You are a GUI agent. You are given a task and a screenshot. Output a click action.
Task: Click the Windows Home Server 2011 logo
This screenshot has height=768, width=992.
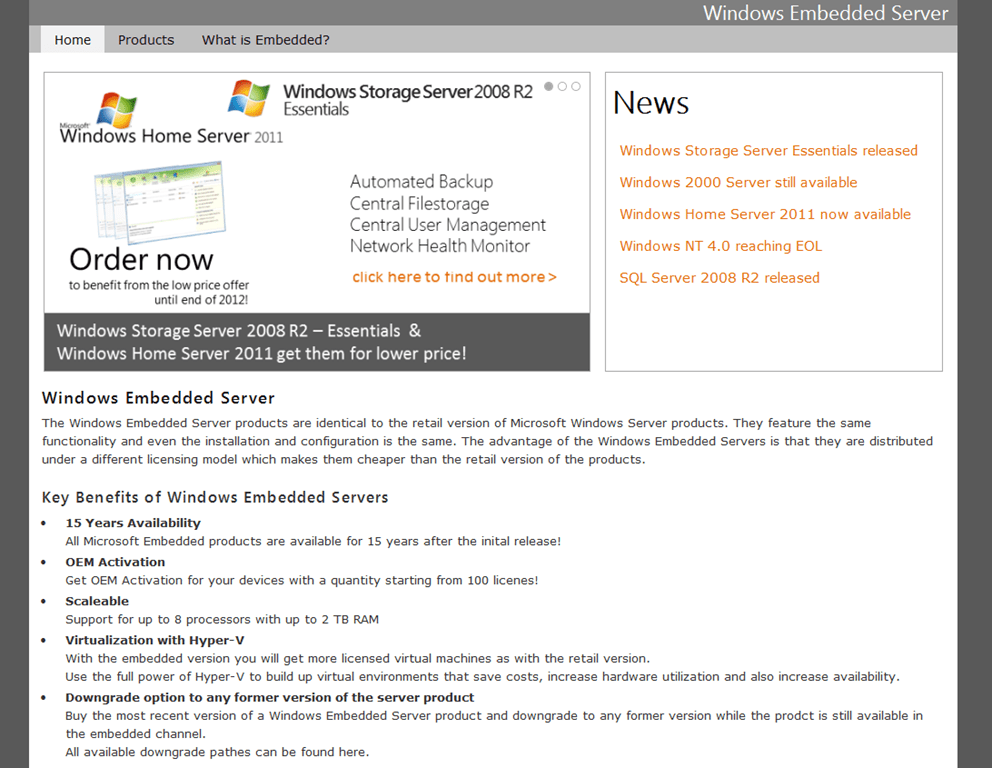point(171,119)
